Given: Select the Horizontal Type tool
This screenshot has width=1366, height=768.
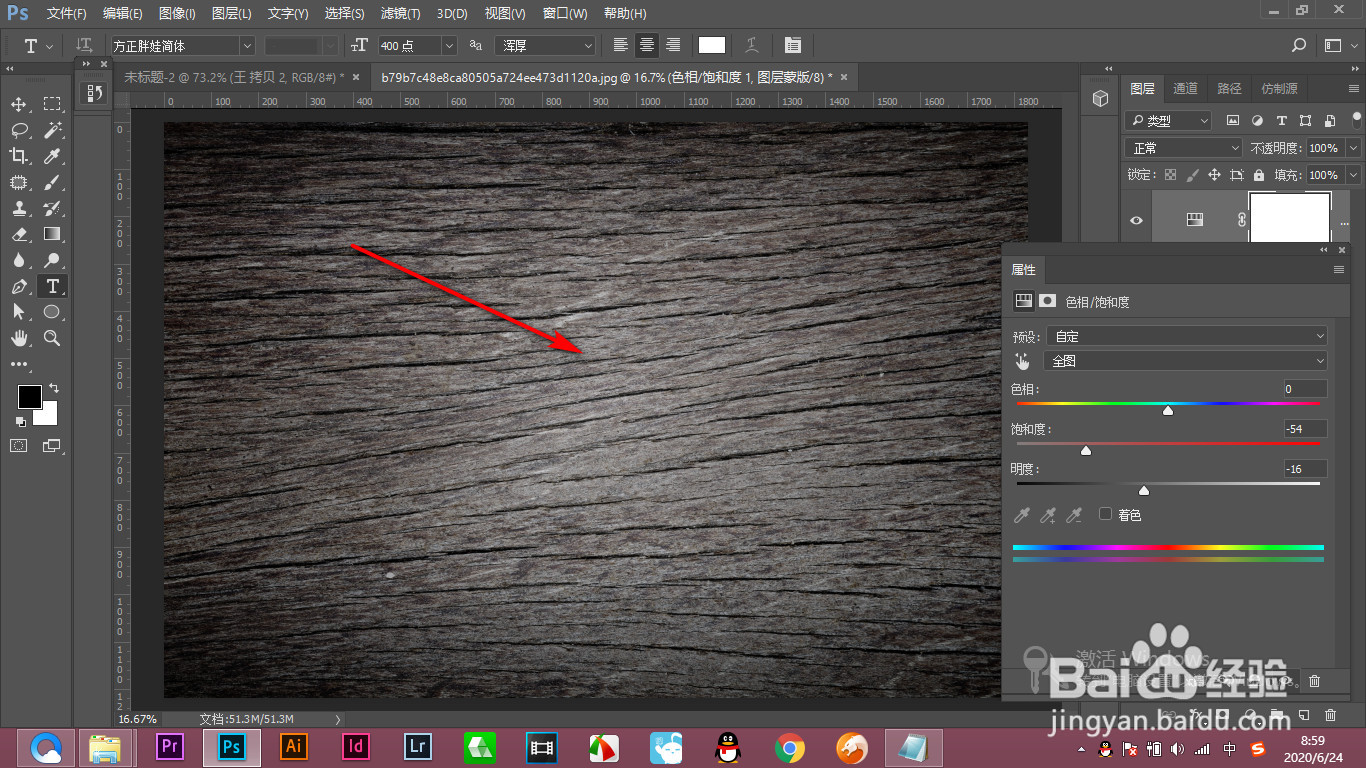Looking at the screenshot, I should (x=52, y=286).
